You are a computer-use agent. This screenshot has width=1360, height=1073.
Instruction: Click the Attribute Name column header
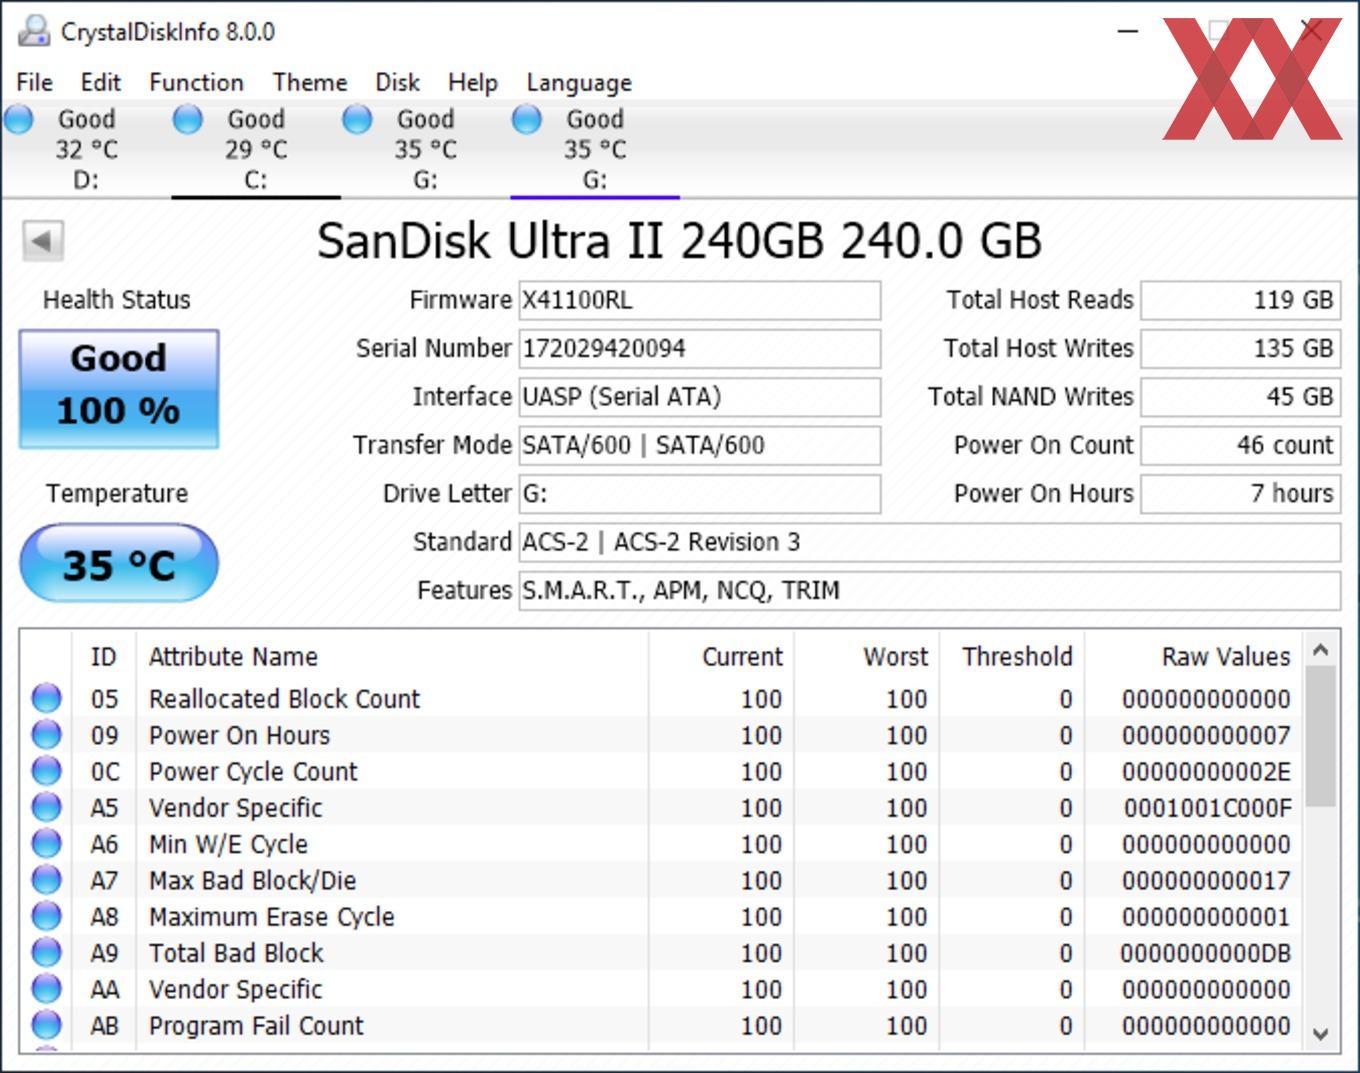click(392, 657)
